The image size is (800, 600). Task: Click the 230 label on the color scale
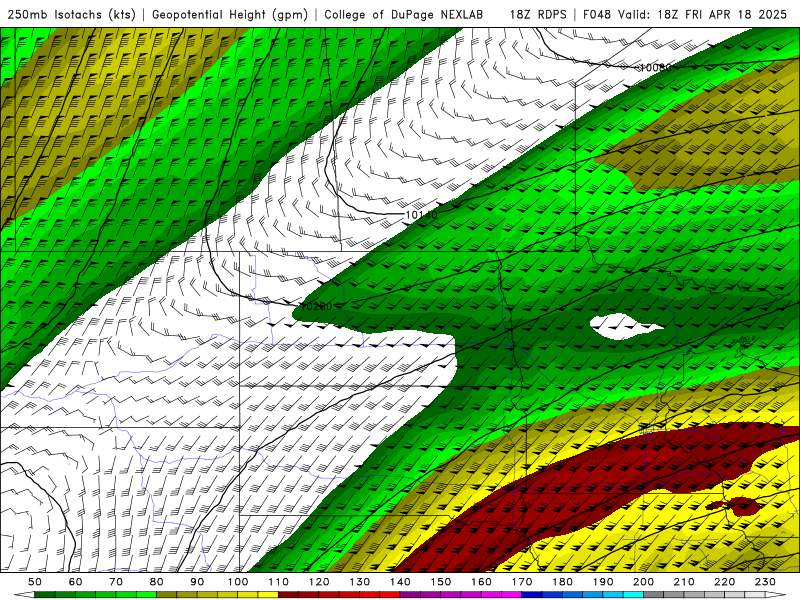pos(765,582)
